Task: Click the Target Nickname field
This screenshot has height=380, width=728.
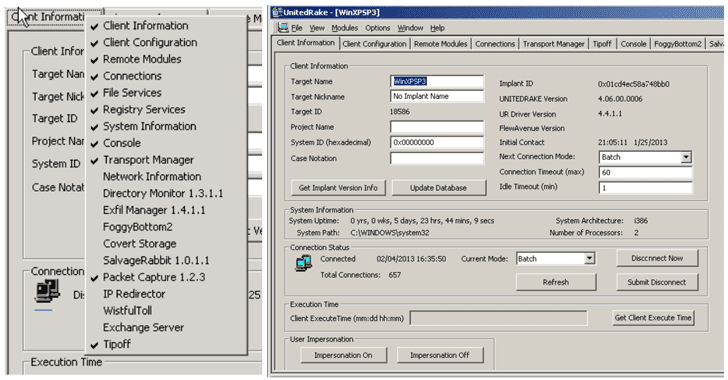Action: coord(437,96)
